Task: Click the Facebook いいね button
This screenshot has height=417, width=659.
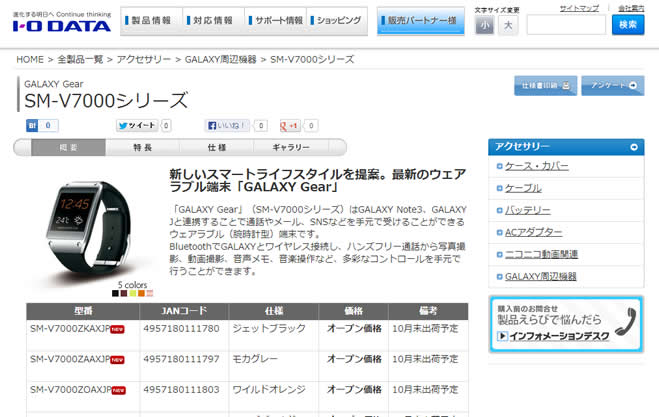Action: (227, 125)
